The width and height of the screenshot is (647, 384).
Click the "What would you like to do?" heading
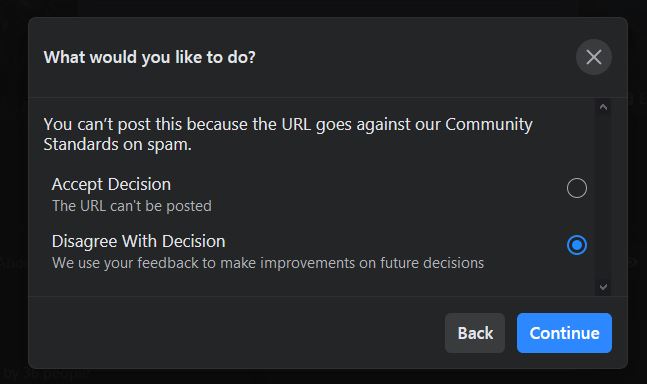coord(149,57)
